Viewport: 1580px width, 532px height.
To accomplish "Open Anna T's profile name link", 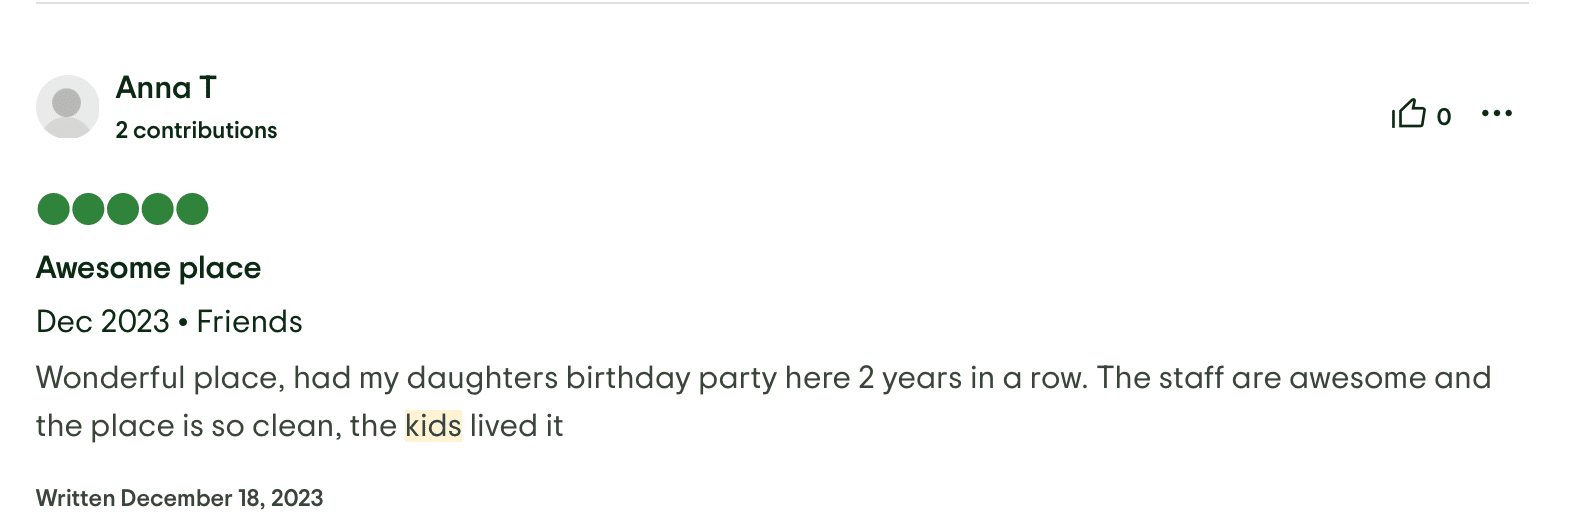I will click(x=166, y=88).
